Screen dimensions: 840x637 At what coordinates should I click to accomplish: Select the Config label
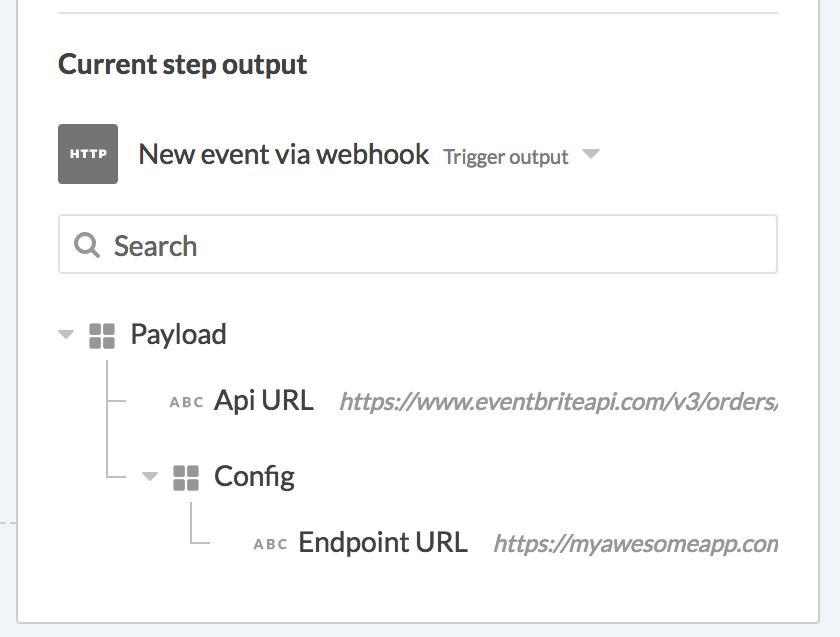(x=254, y=476)
